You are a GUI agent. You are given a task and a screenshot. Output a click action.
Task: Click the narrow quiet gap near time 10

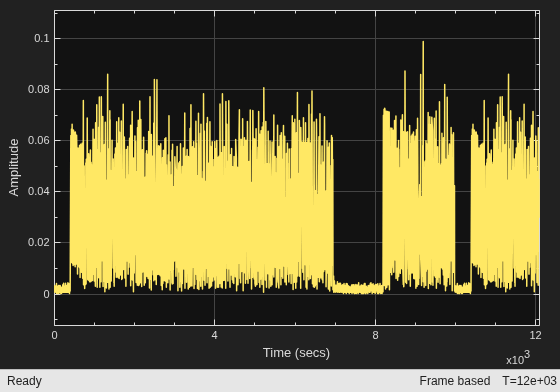click(463, 288)
